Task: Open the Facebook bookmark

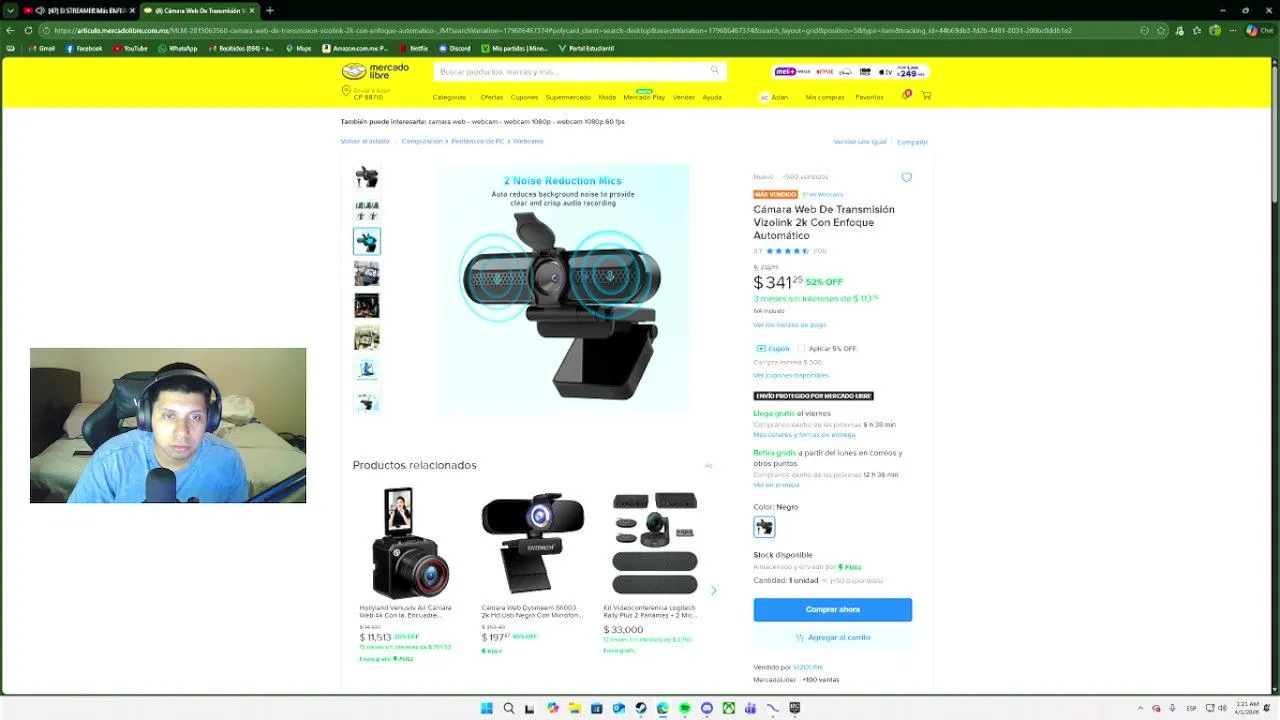Action: [84, 48]
